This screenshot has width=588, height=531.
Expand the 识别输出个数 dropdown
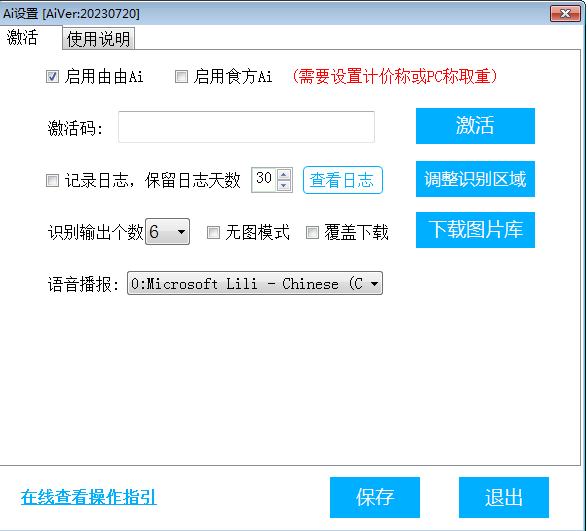pyautogui.click(x=168, y=232)
